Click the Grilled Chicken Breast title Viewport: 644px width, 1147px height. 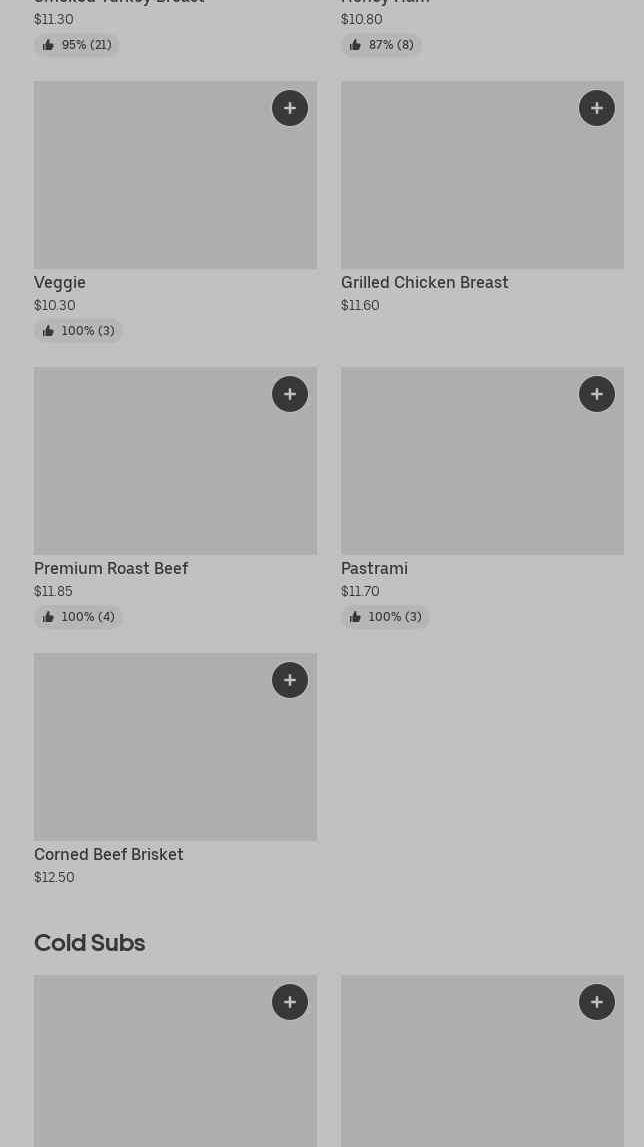(x=424, y=282)
